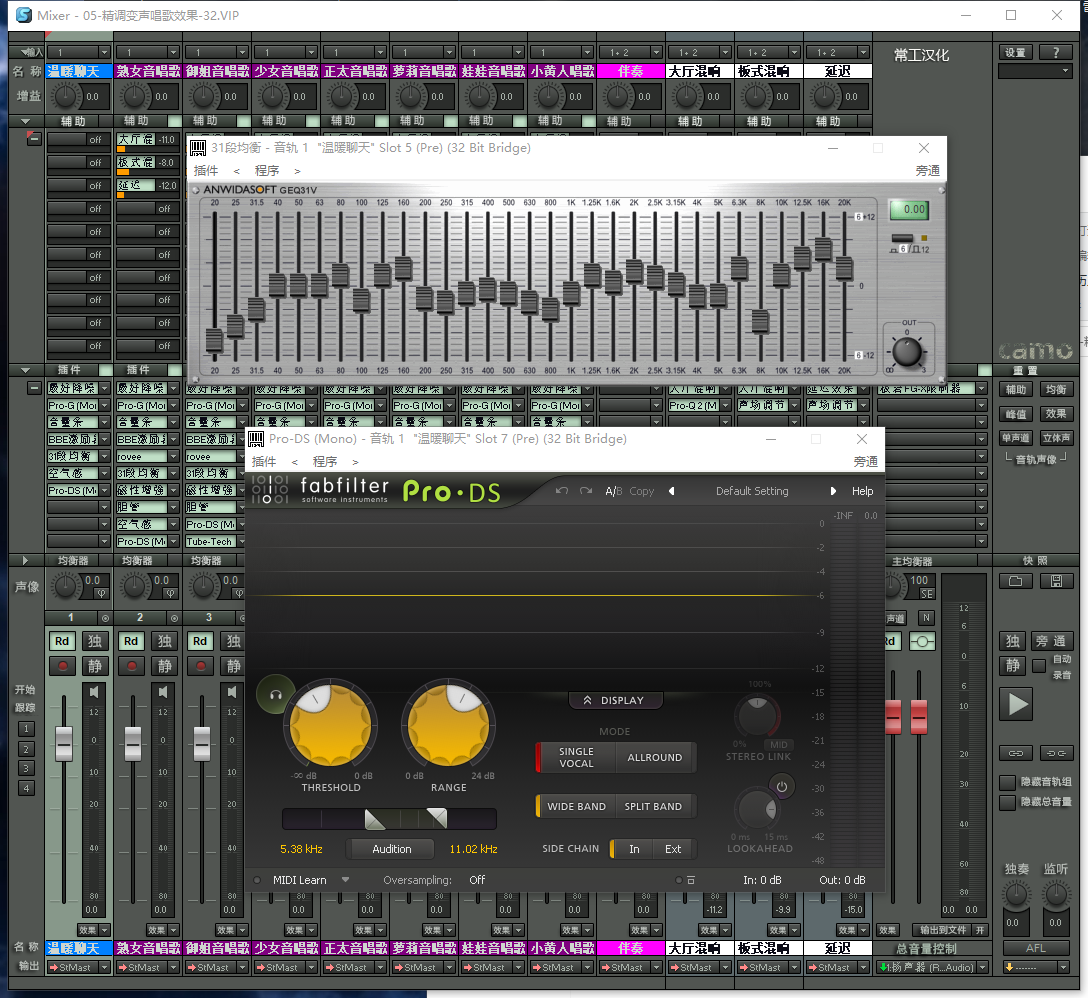Select Wide Band processing in Pro-DS
Screen dimensions: 1088x998
[x=576, y=806]
